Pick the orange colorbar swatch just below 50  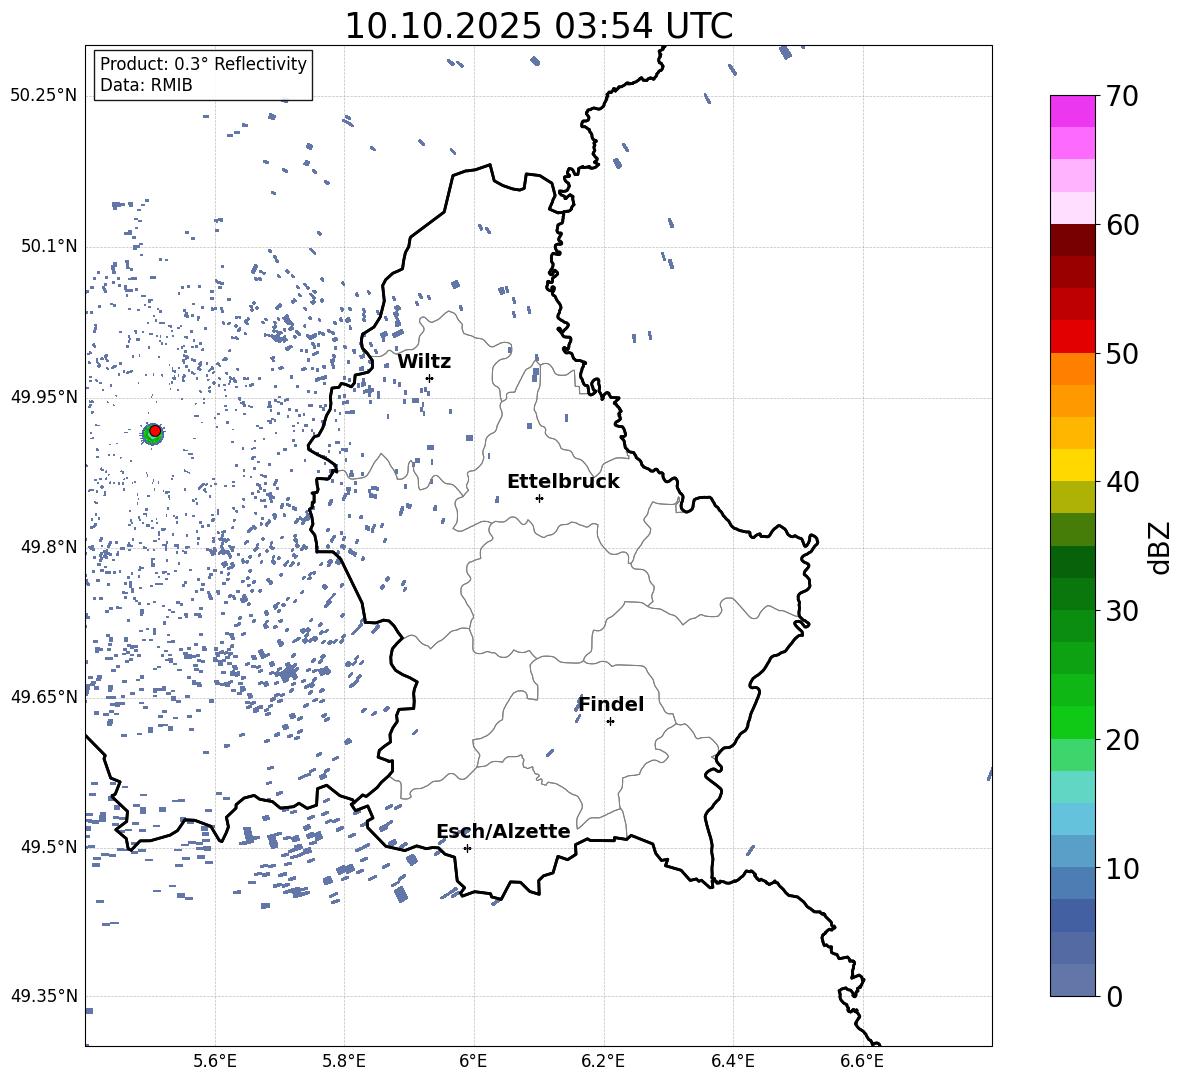tap(1072, 368)
